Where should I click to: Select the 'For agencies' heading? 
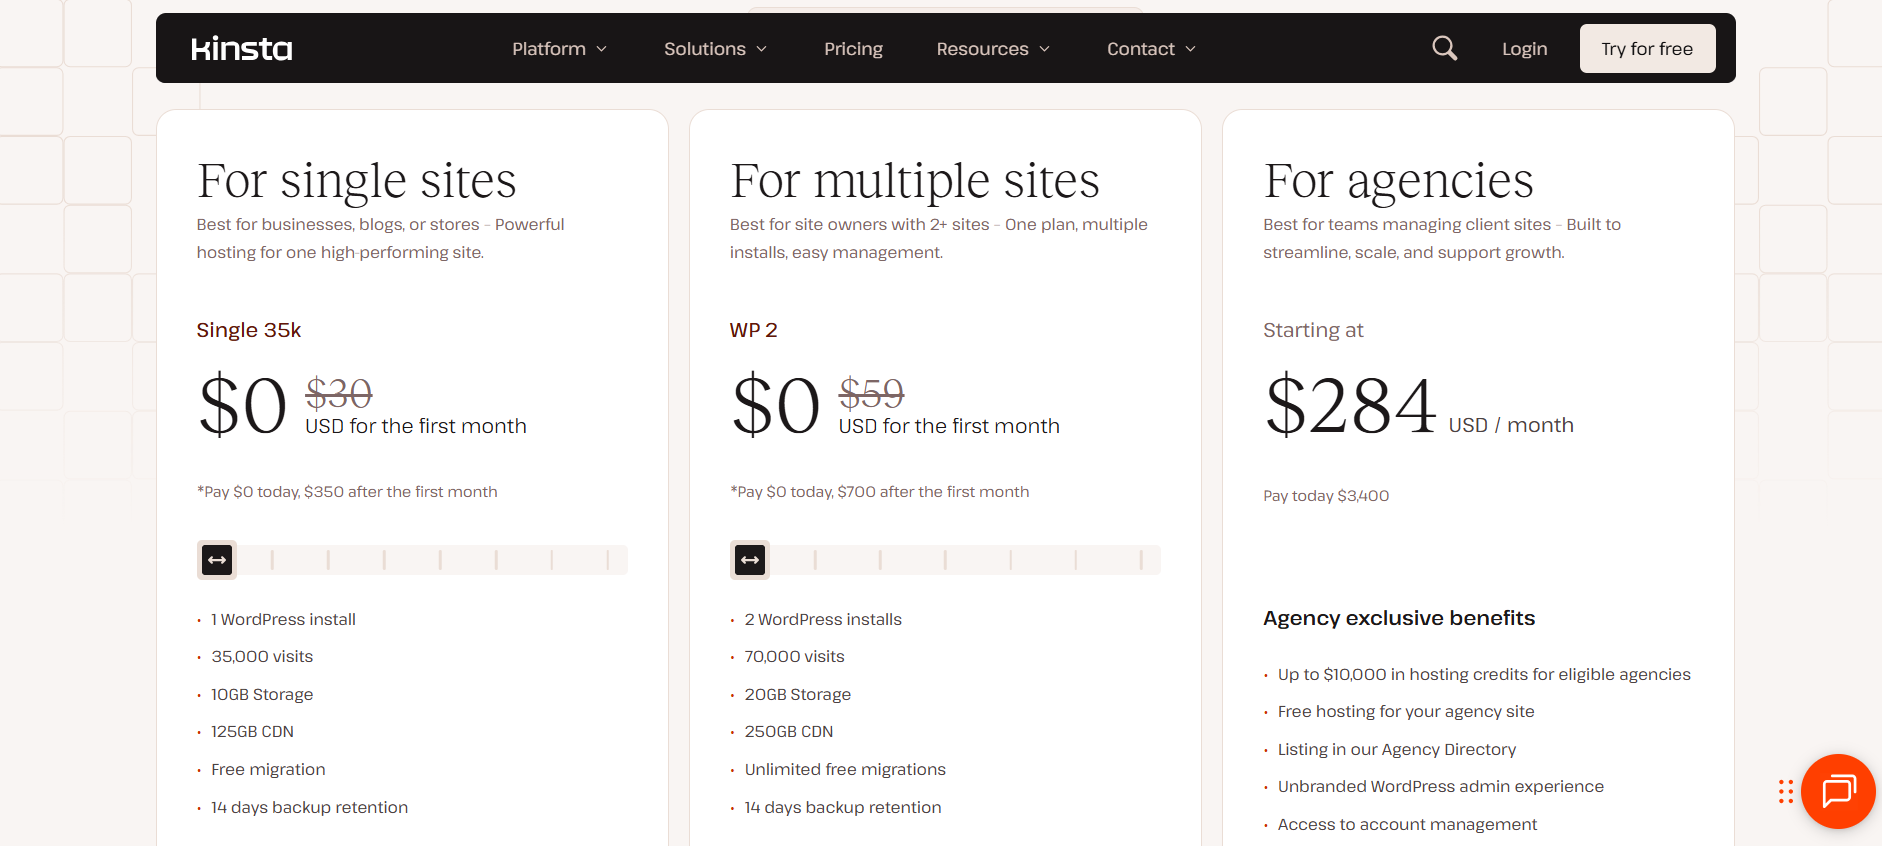1398,181
